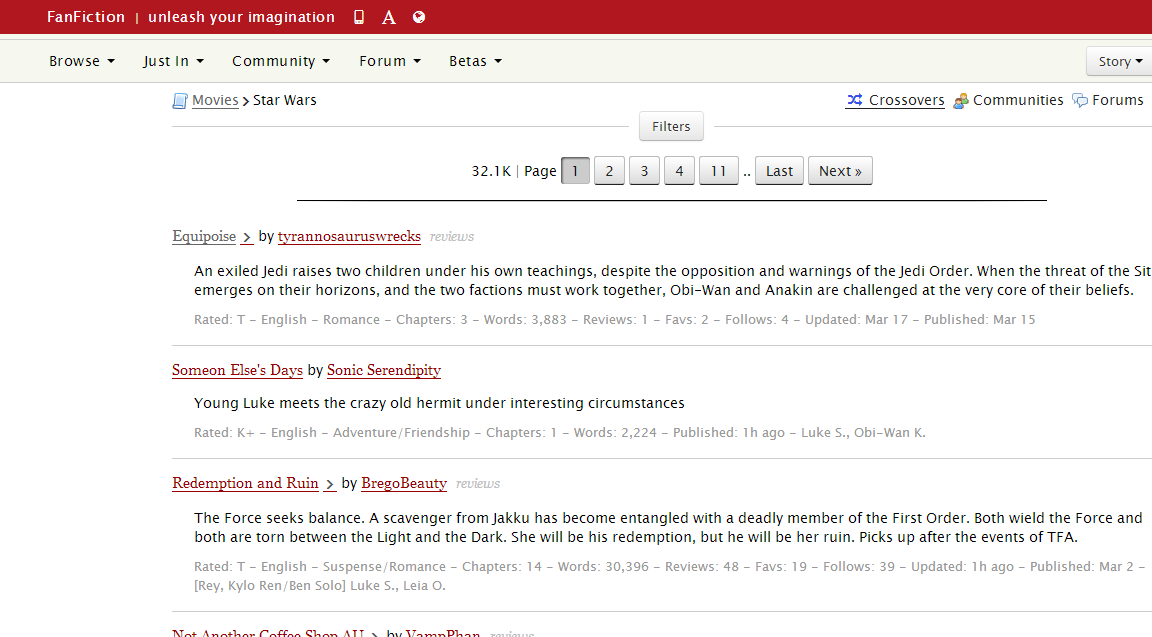Image resolution: width=1152 pixels, height=637 pixels.
Task: Open the story Someon Else's Days
Action: click(237, 370)
